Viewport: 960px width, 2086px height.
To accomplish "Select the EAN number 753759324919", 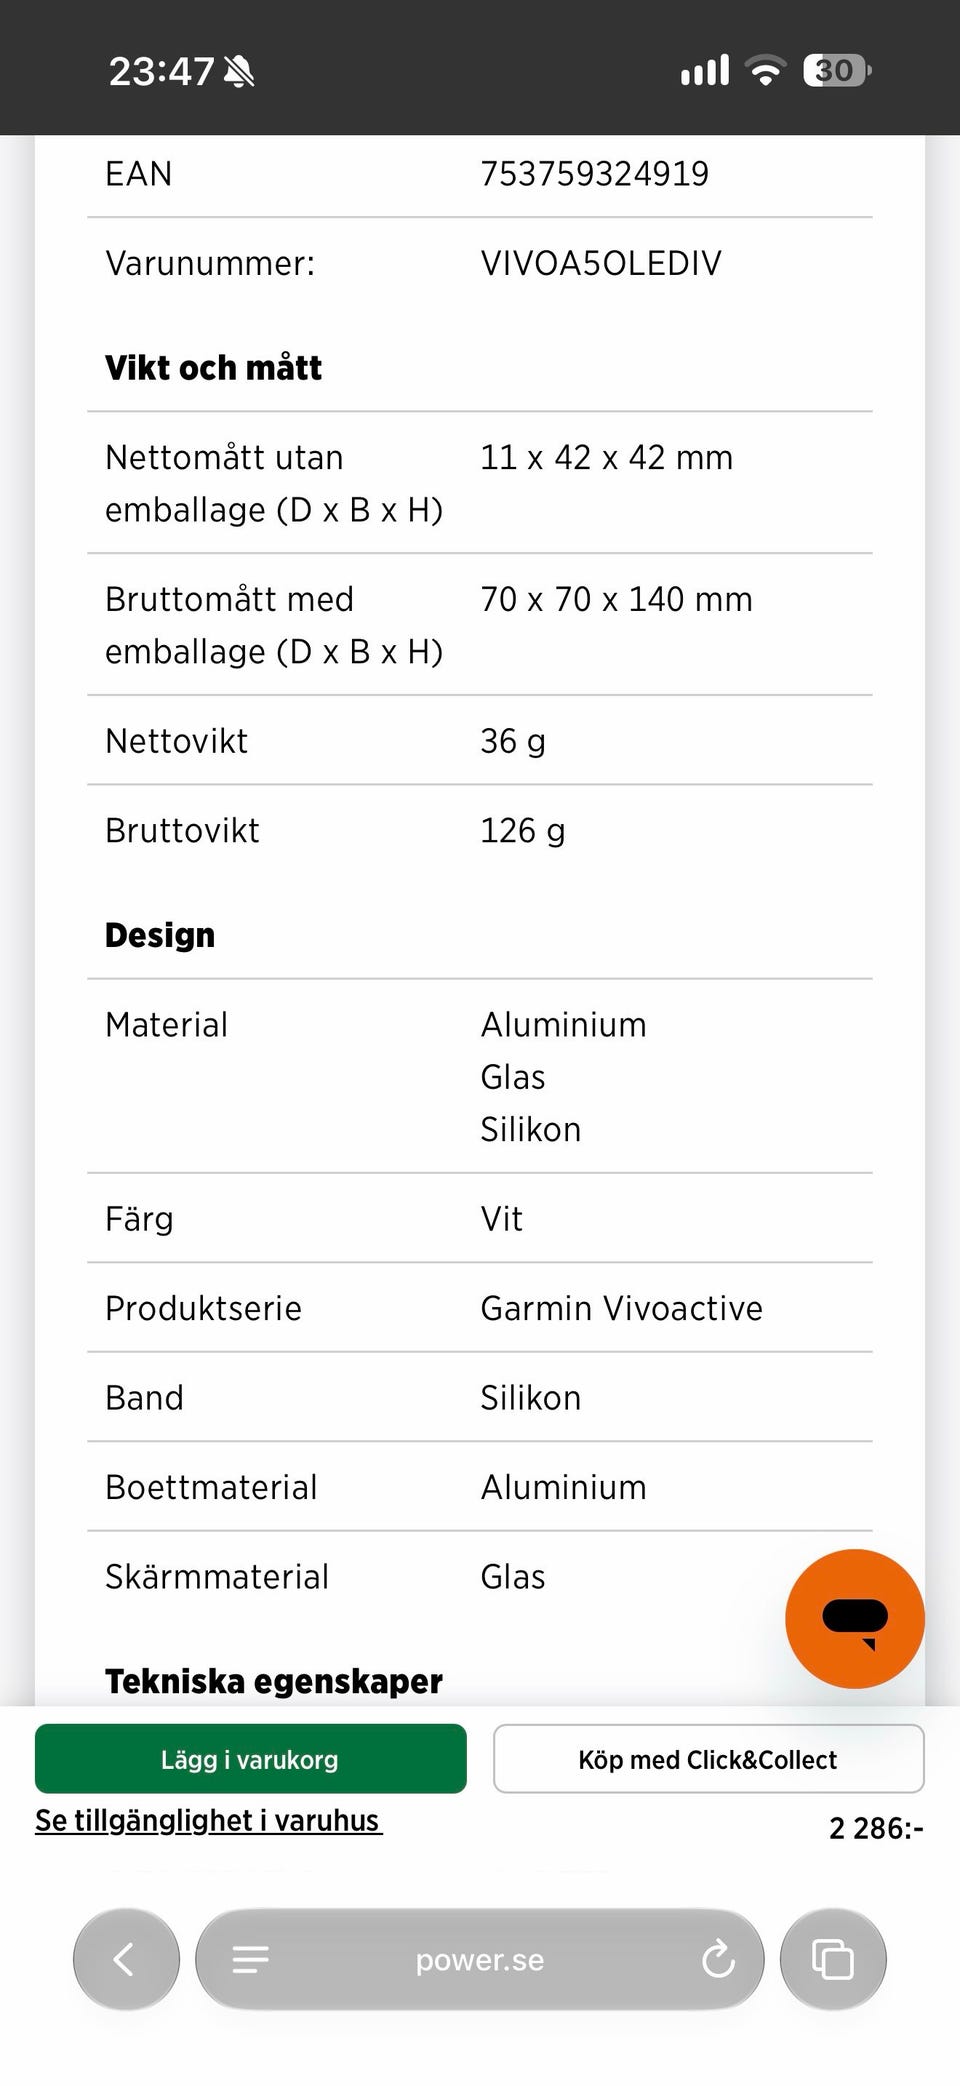I will (594, 174).
